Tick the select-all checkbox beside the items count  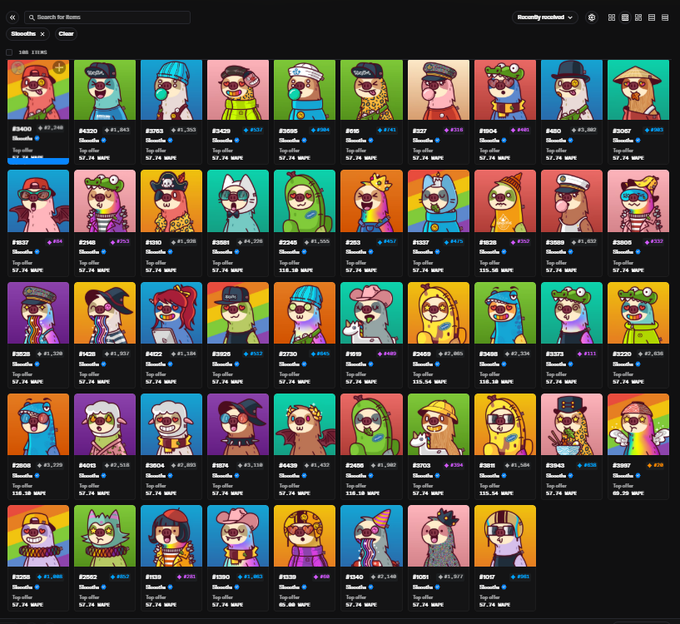click(9, 52)
